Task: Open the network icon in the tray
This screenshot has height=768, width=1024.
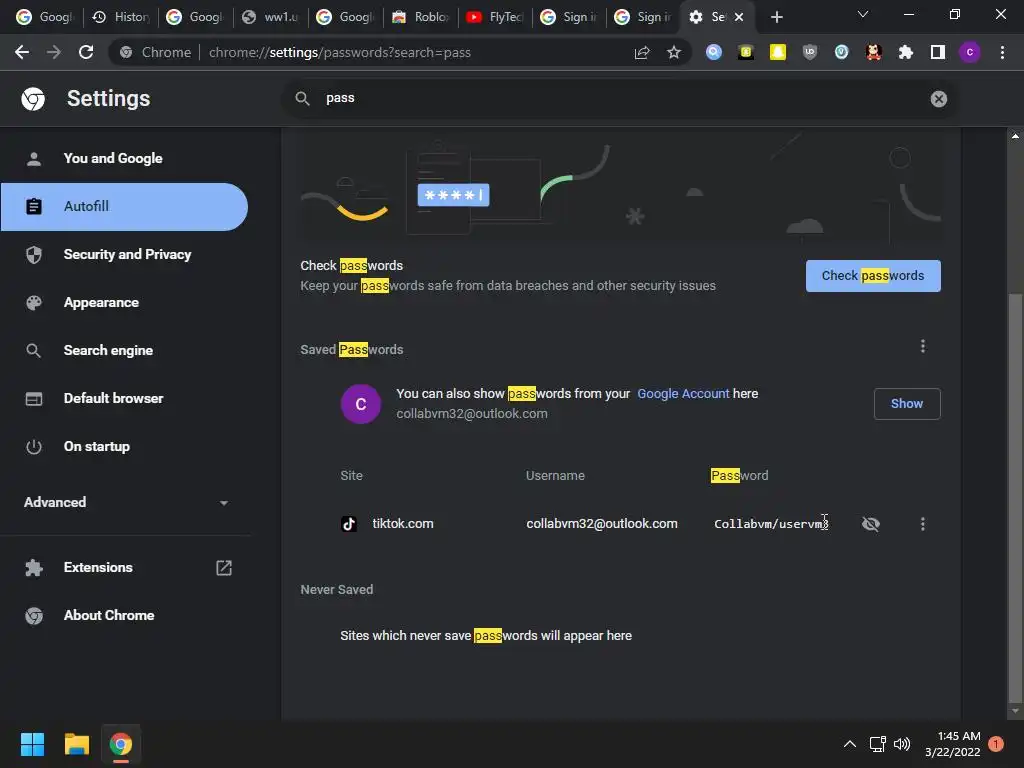Action: 877,744
